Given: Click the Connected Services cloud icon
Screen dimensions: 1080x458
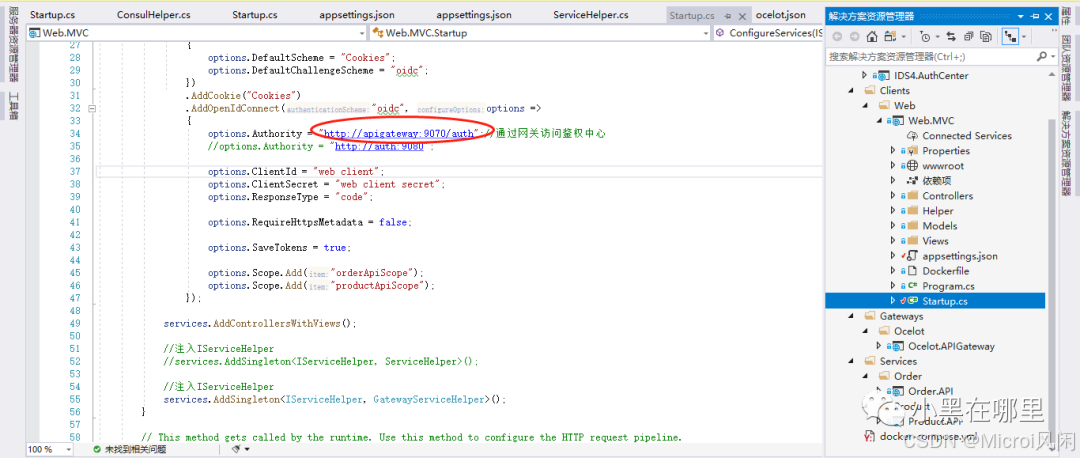Looking at the screenshot, I should coord(912,136).
